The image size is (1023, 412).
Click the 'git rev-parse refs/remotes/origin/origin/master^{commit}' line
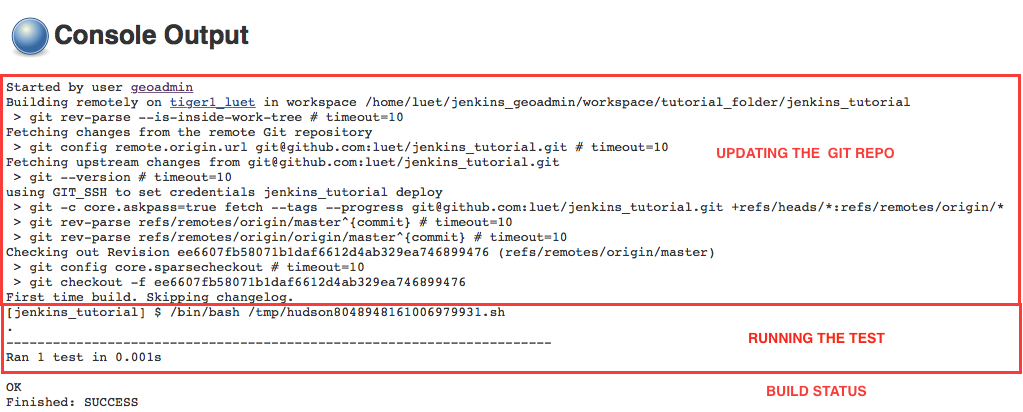(290, 237)
